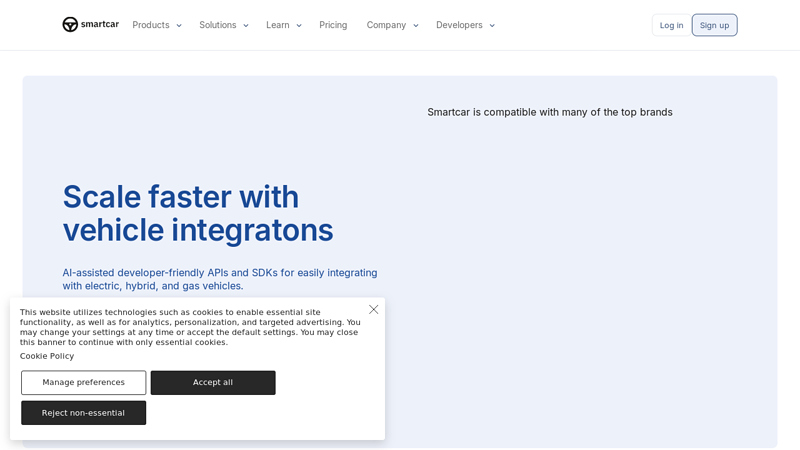Screen dimensions: 800x450
Task: Open the Learn menu
Action: coord(278,25)
